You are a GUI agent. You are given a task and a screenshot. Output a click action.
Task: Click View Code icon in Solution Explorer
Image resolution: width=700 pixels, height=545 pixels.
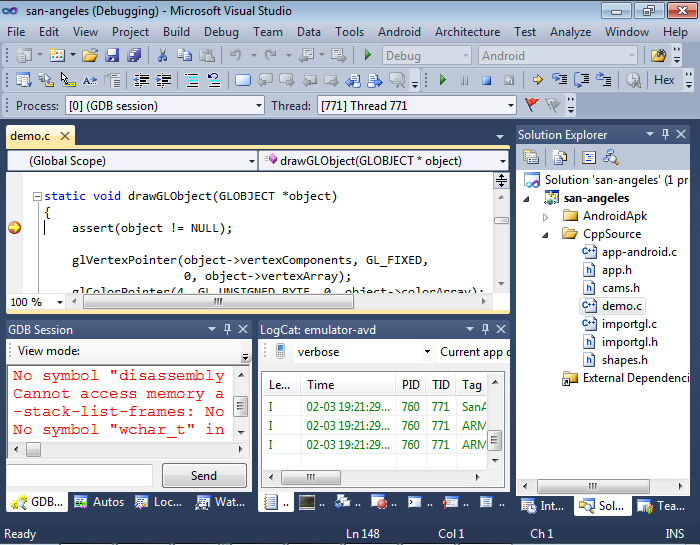pos(589,157)
